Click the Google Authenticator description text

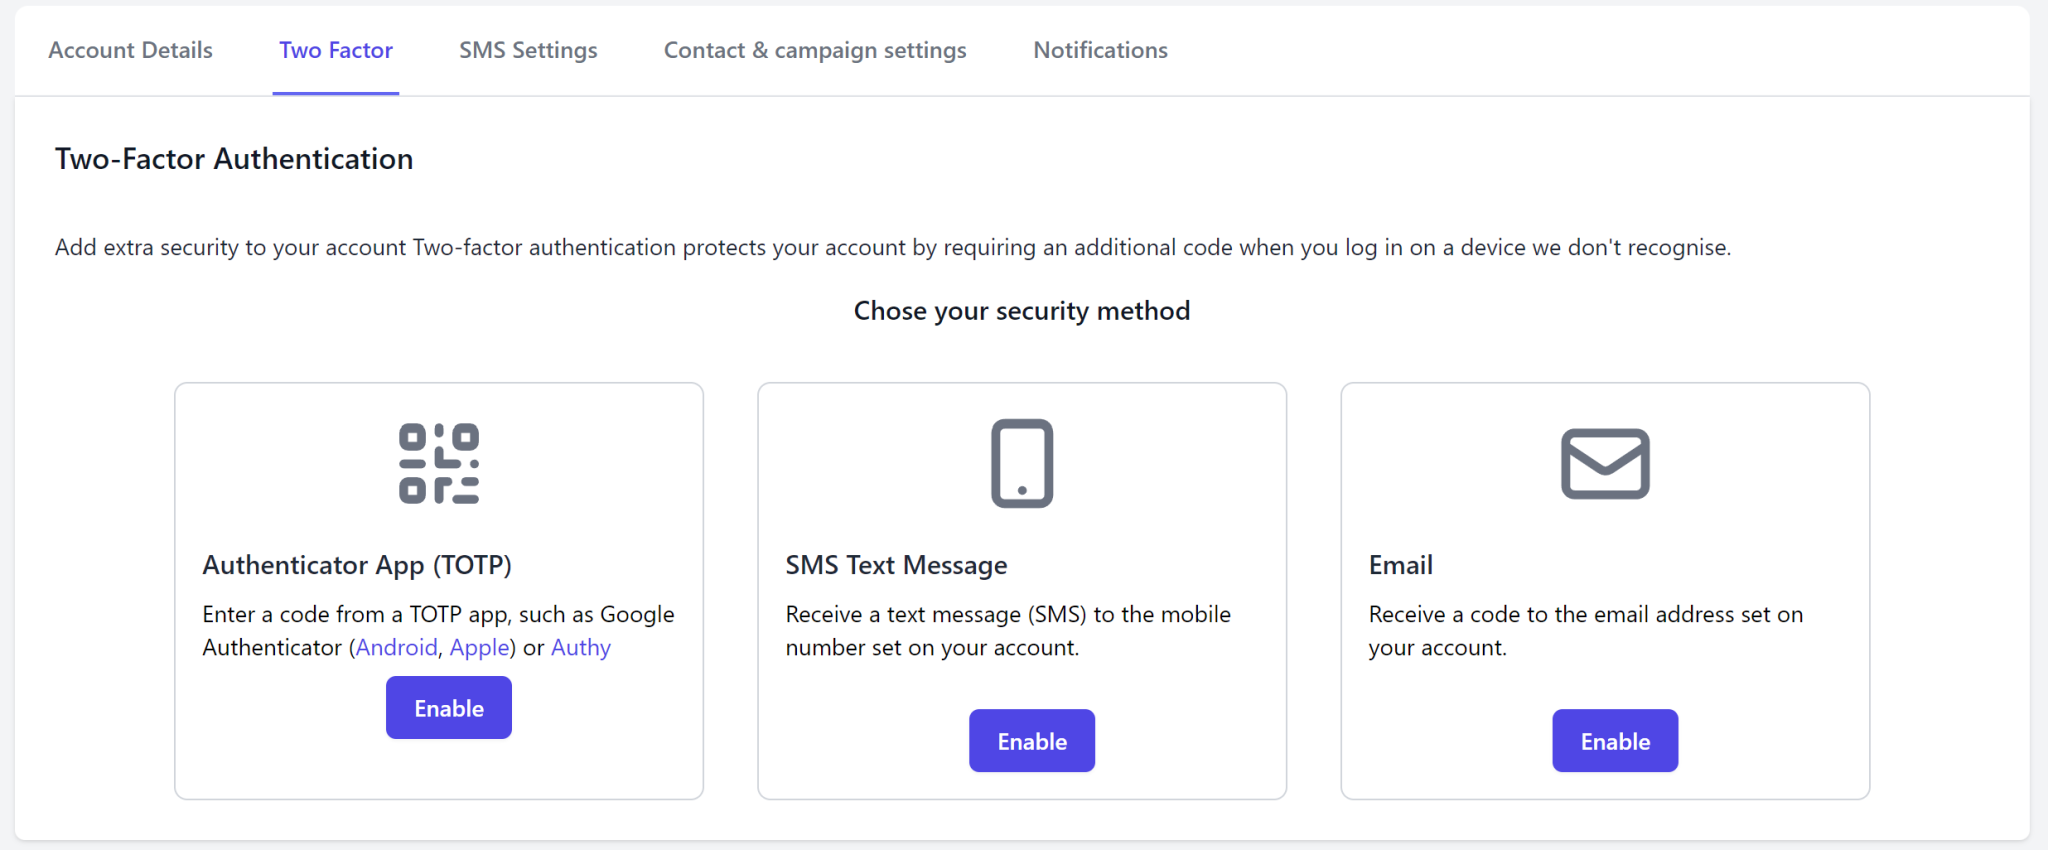point(439,630)
